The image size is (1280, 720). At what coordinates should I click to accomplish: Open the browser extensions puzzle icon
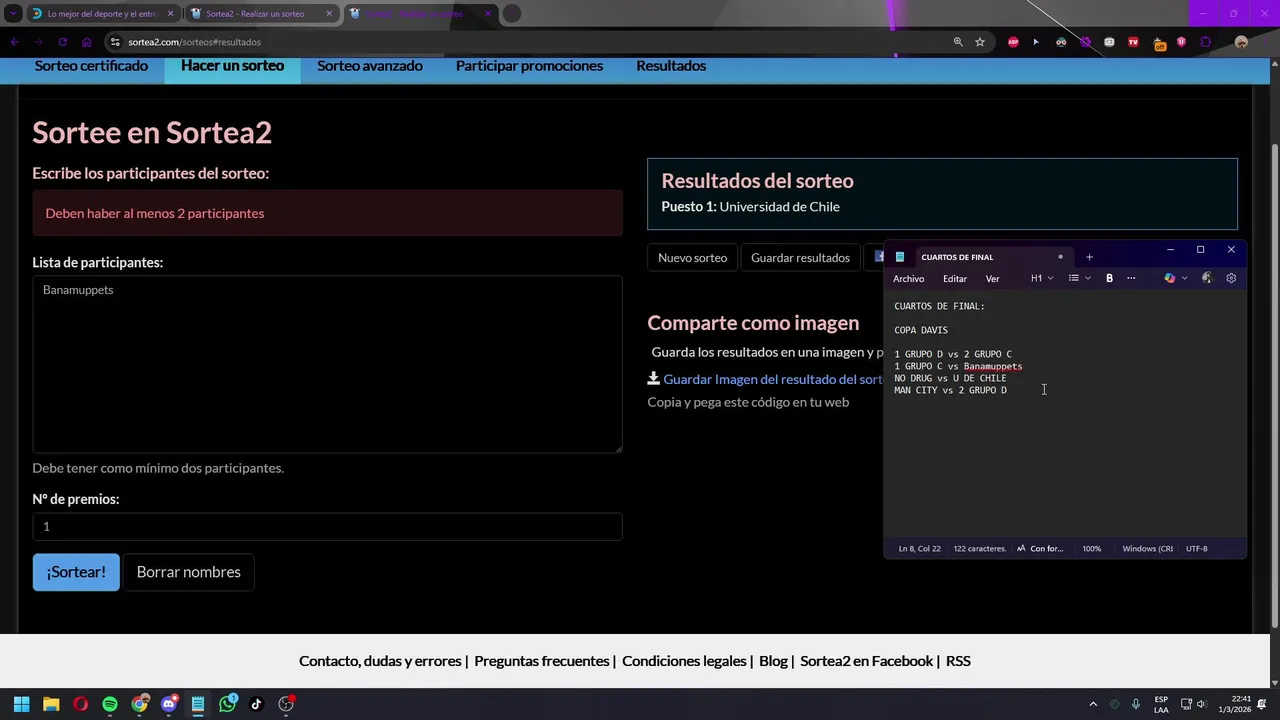pos(1205,42)
